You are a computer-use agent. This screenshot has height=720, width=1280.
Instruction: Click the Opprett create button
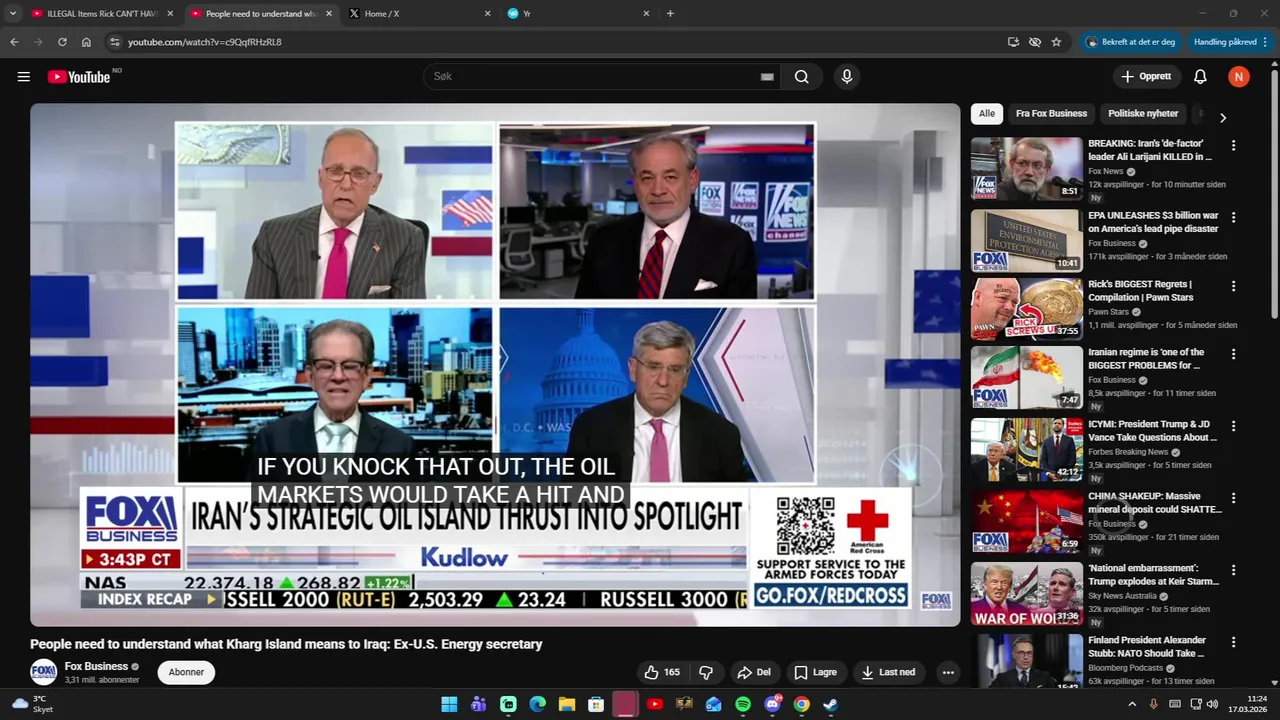tap(1146, 77)
